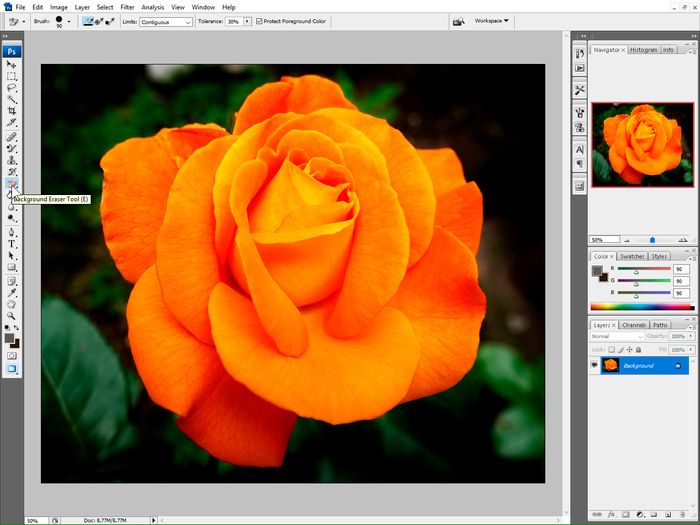Viewport: 700px width, 525px height.
Task: Hide the Background layer eye icon
Action: [595, 366]
